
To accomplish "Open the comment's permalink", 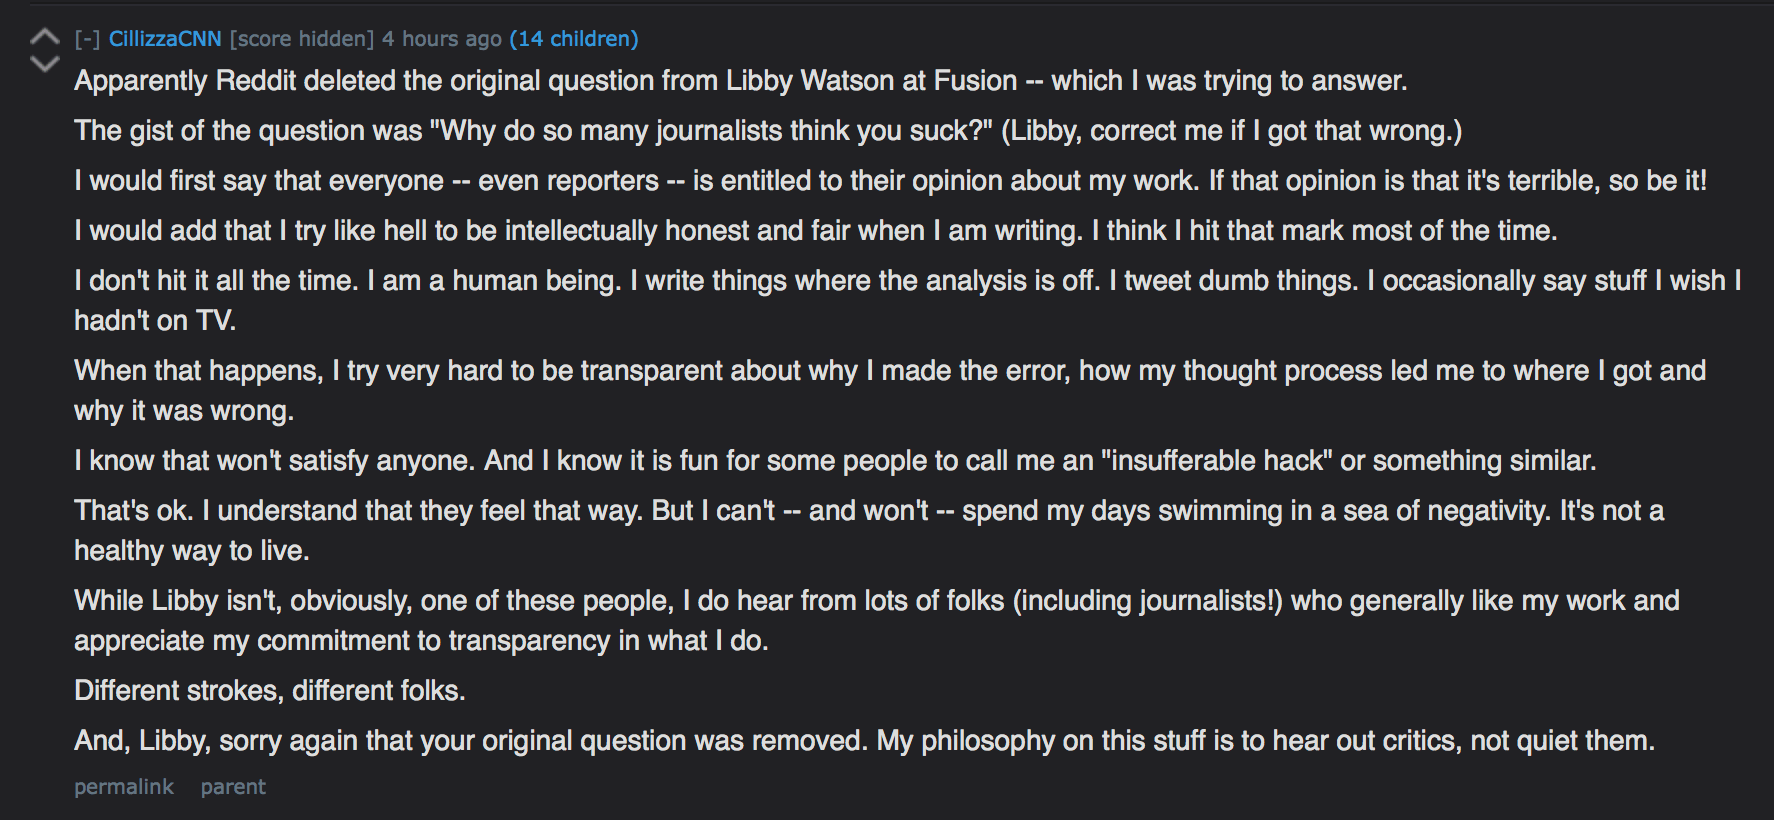I will 124,787.
